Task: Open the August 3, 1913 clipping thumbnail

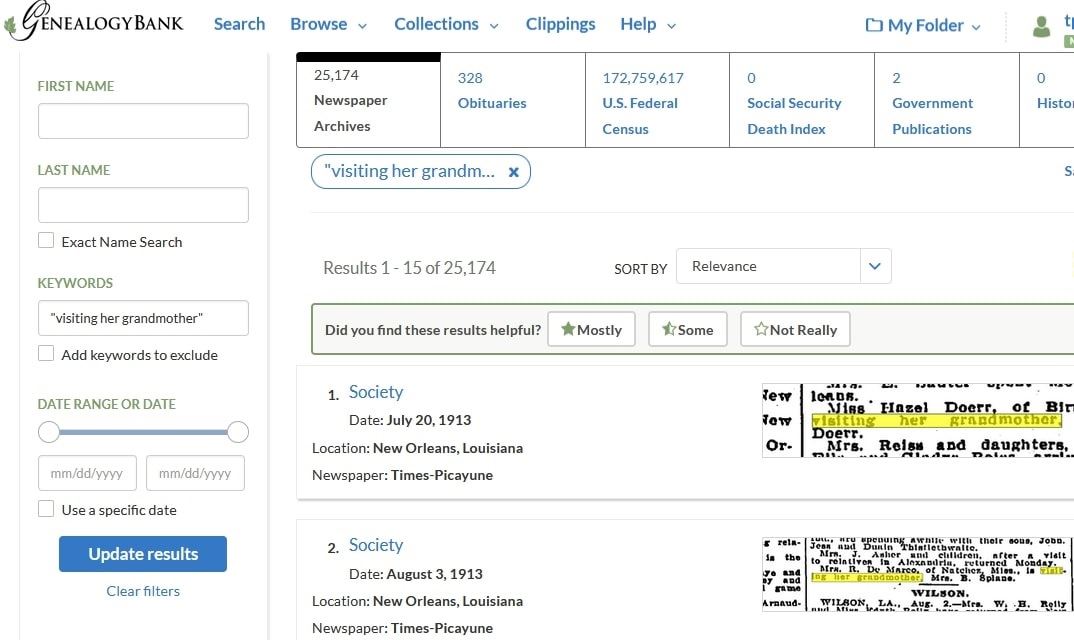Action: (918, 574)
